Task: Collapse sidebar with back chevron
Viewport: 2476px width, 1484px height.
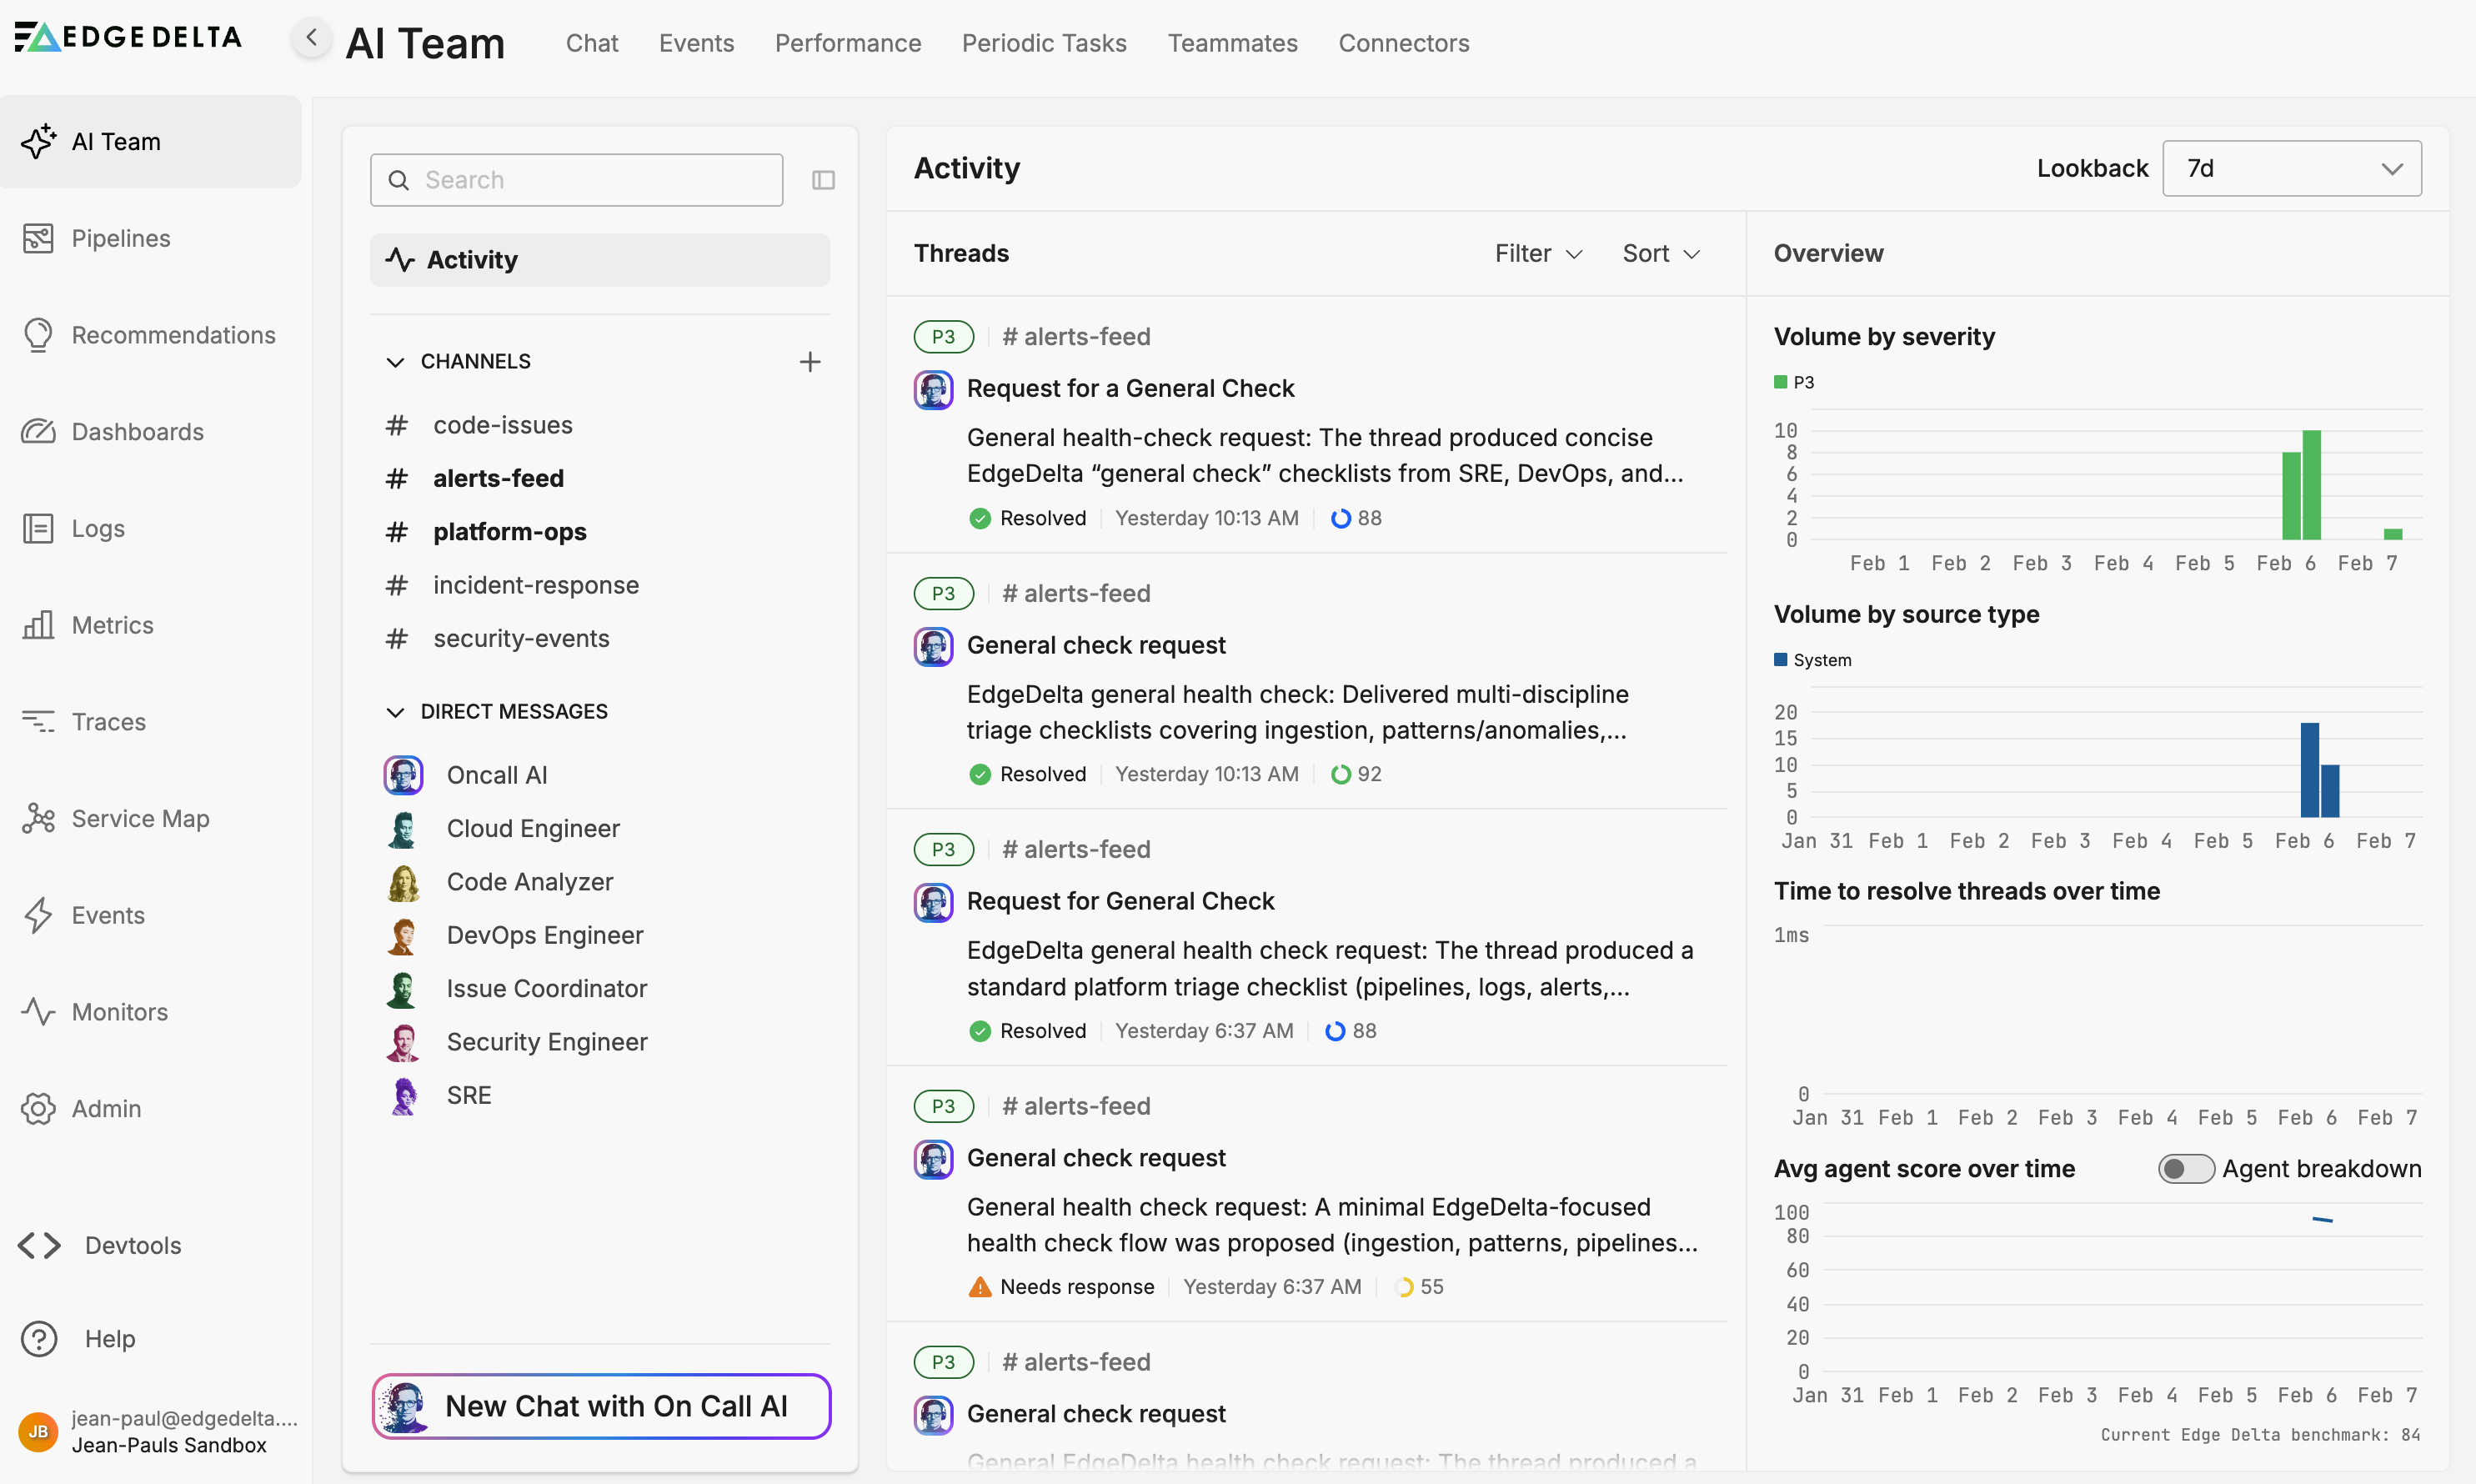Action: 312,38
